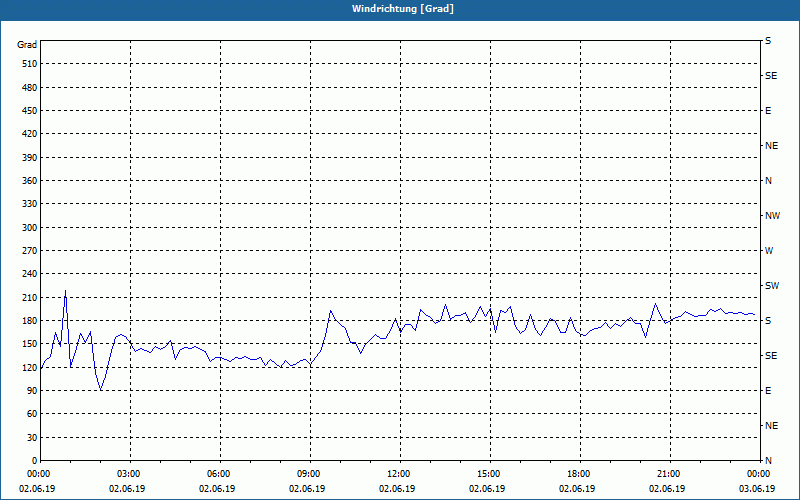Click the 300 y-axis label
The width and height of the screenshot is (800, 500).
coord(29,228)
